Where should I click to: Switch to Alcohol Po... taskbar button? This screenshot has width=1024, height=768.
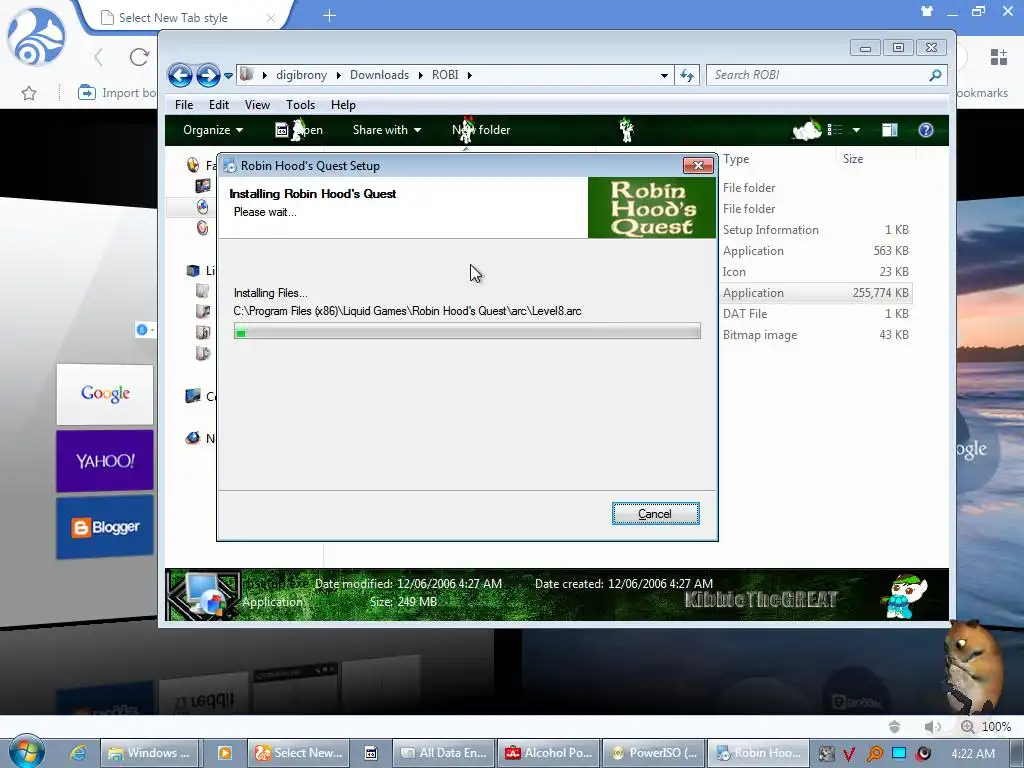[550, 753]
